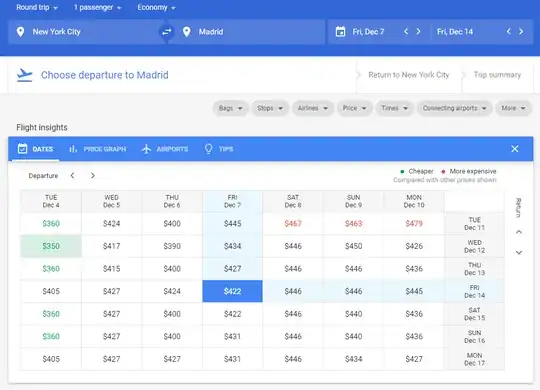Select the $463 fare for Sun Dec 9
The height and width of the screenshot is (390, 540).
[353, 224]
